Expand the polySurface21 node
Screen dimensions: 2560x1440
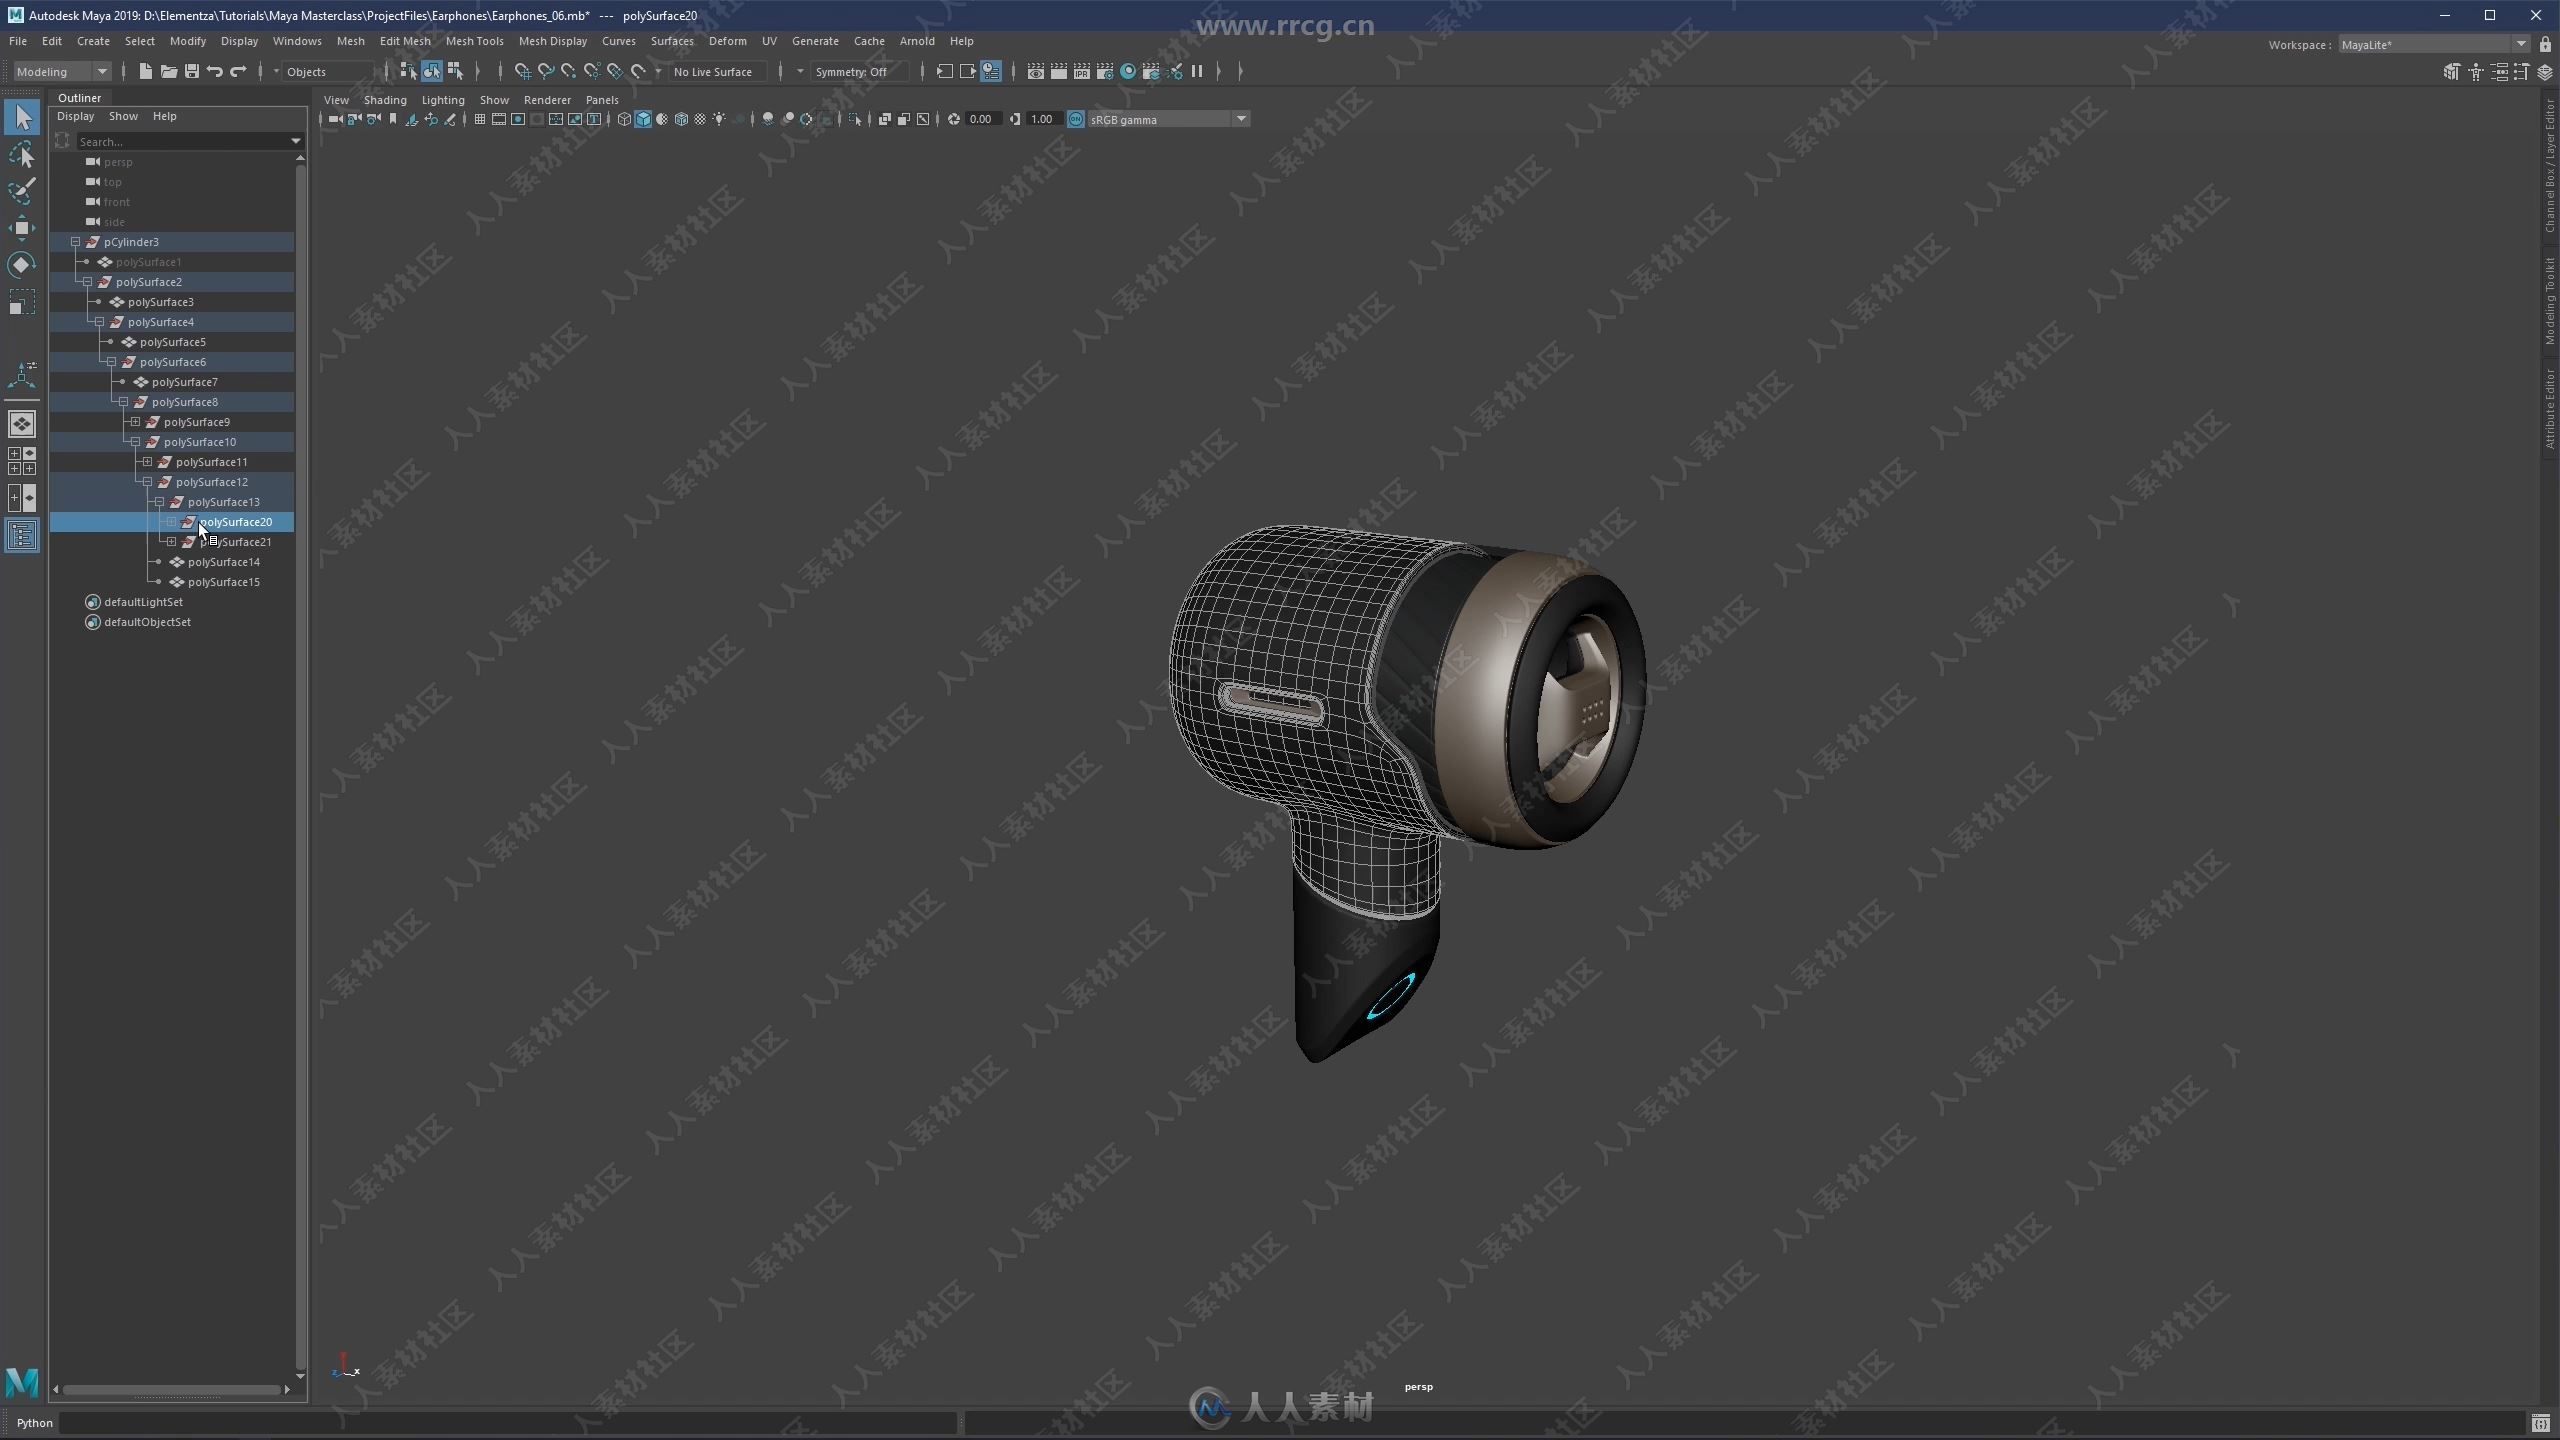[x=171, y=542]
